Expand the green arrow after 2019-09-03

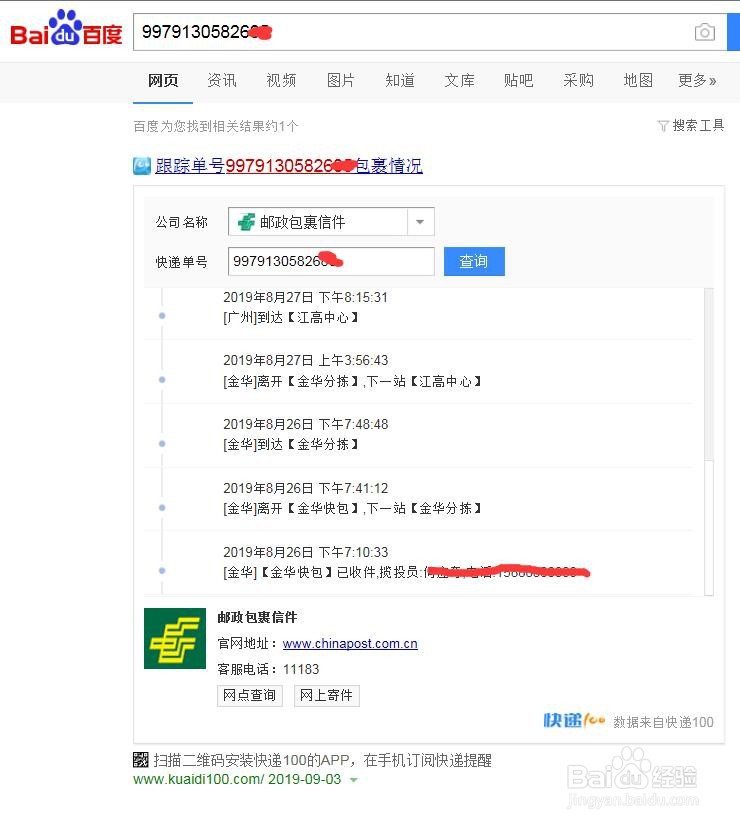[x=354, y=780]
